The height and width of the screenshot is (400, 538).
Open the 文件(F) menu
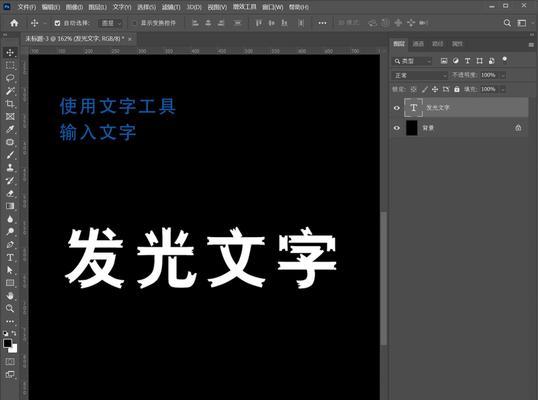[x=27, y=7]
